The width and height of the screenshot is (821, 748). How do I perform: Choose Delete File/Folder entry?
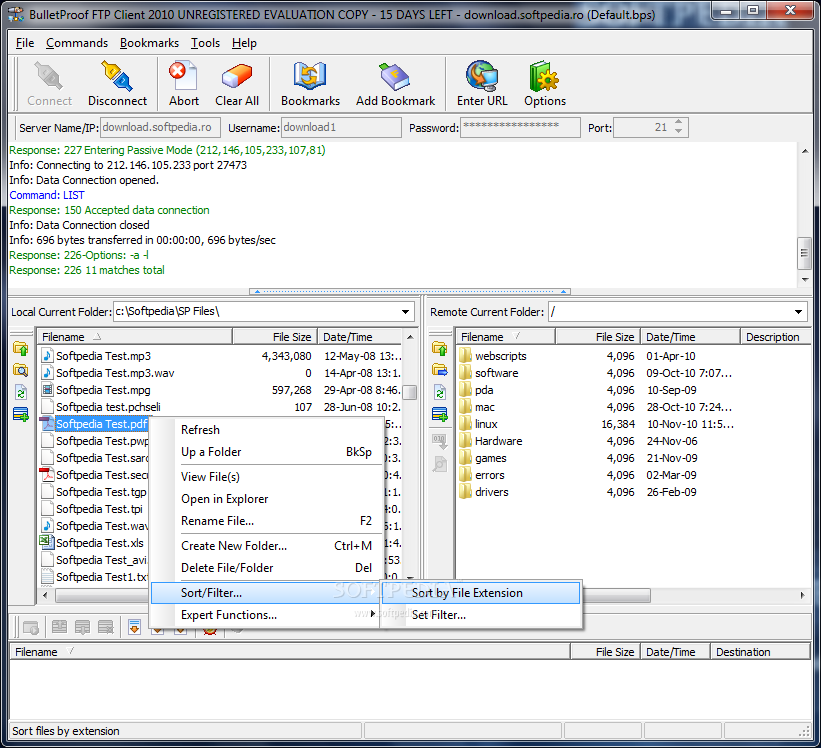(x=266, y=568)
